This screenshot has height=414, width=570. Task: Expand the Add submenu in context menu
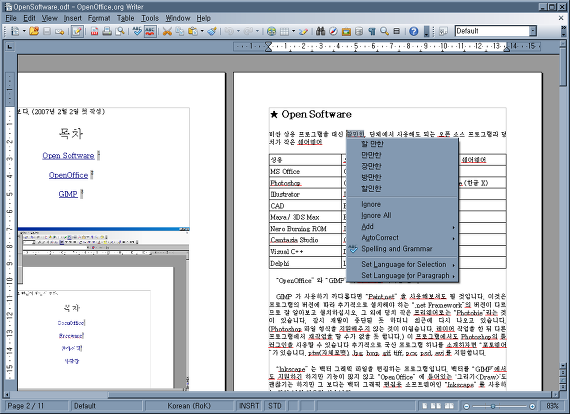click(402, 227)
